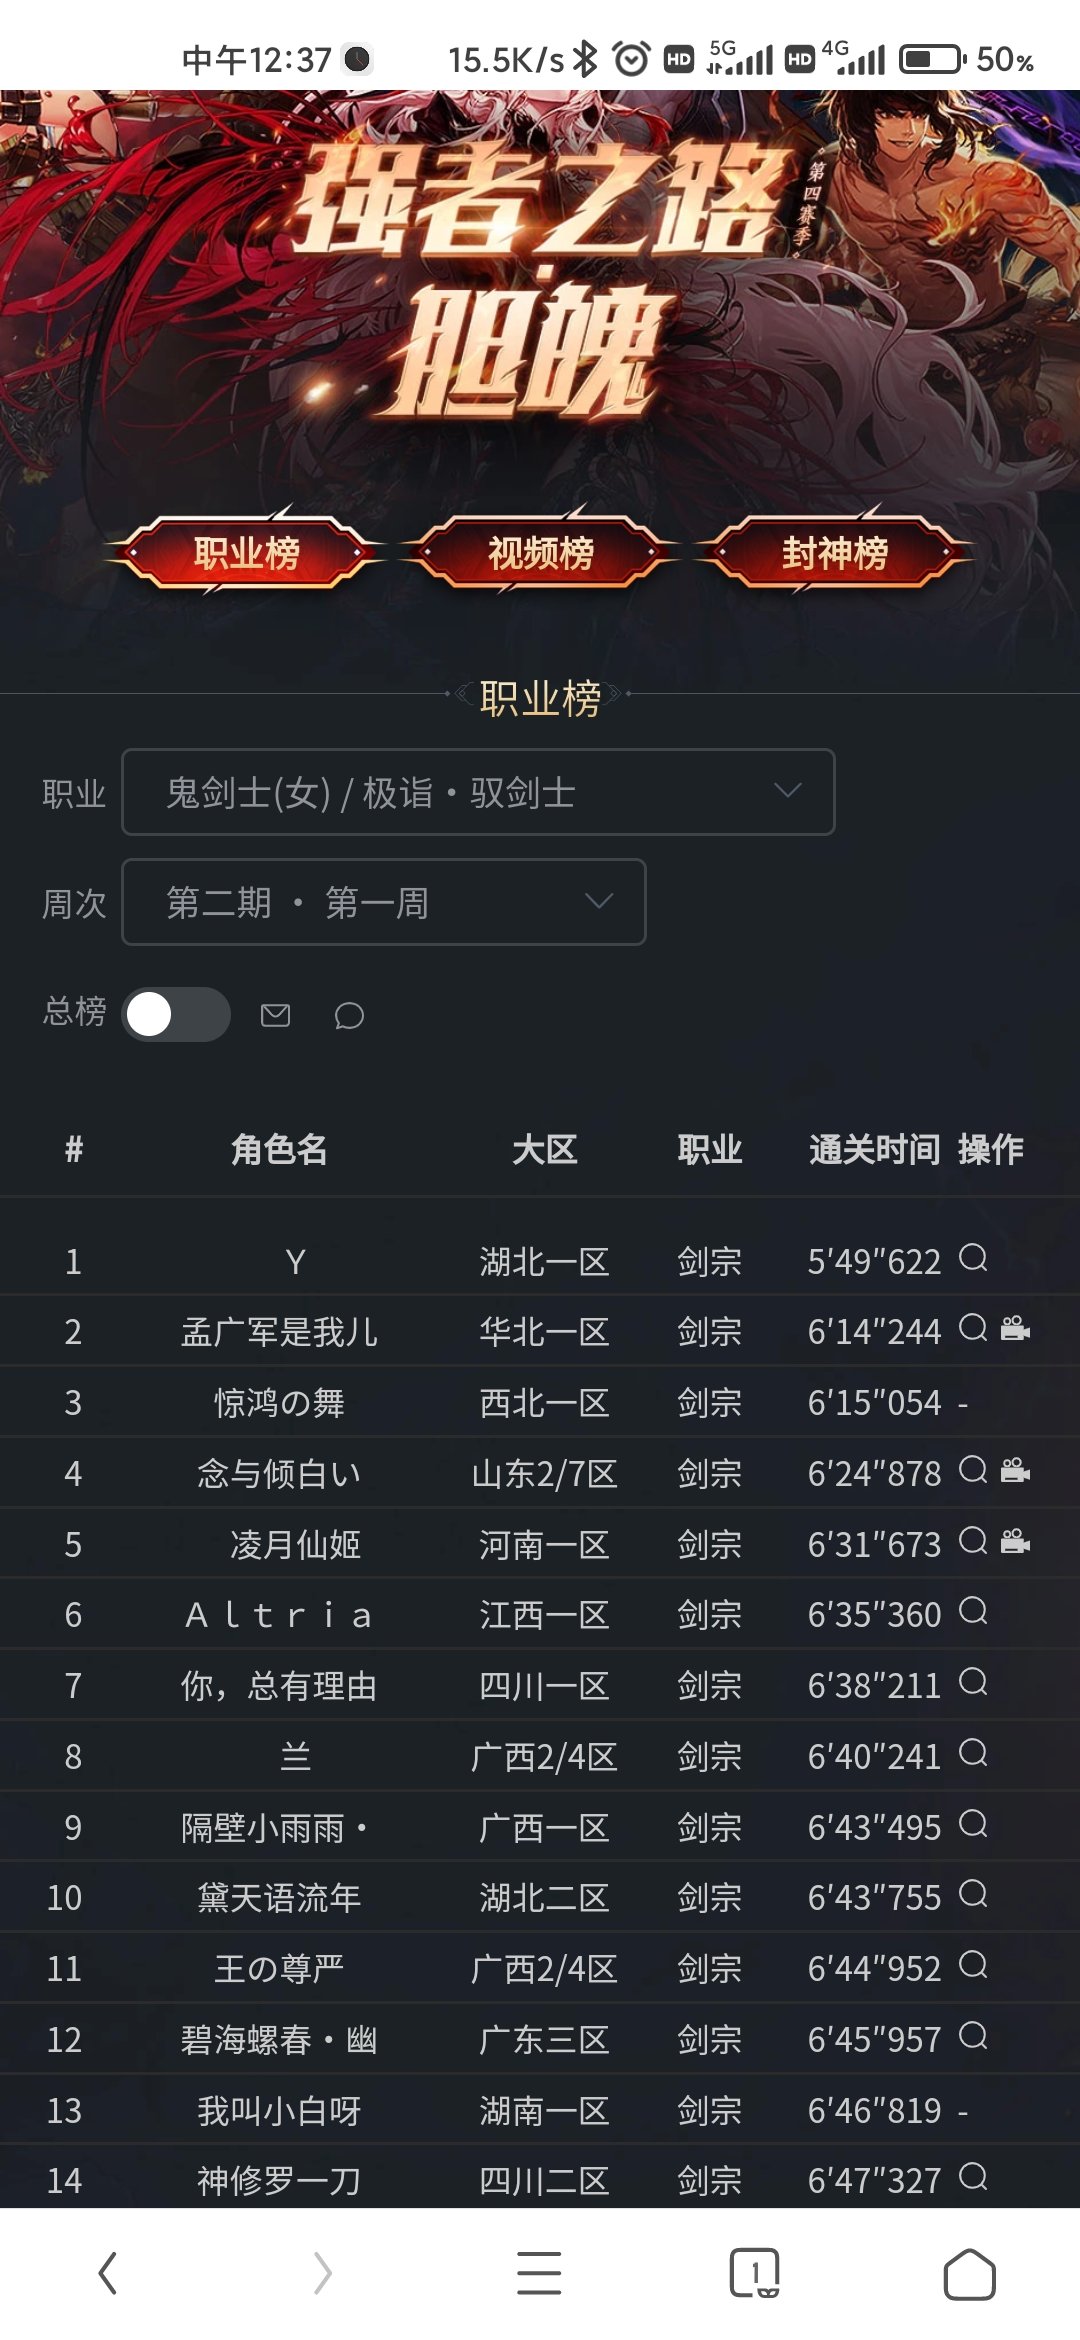Switch to 职业榜 tab
The height and width of the screenshot is (2340, 1080).
pyautogui.click(x=246, y=552)
